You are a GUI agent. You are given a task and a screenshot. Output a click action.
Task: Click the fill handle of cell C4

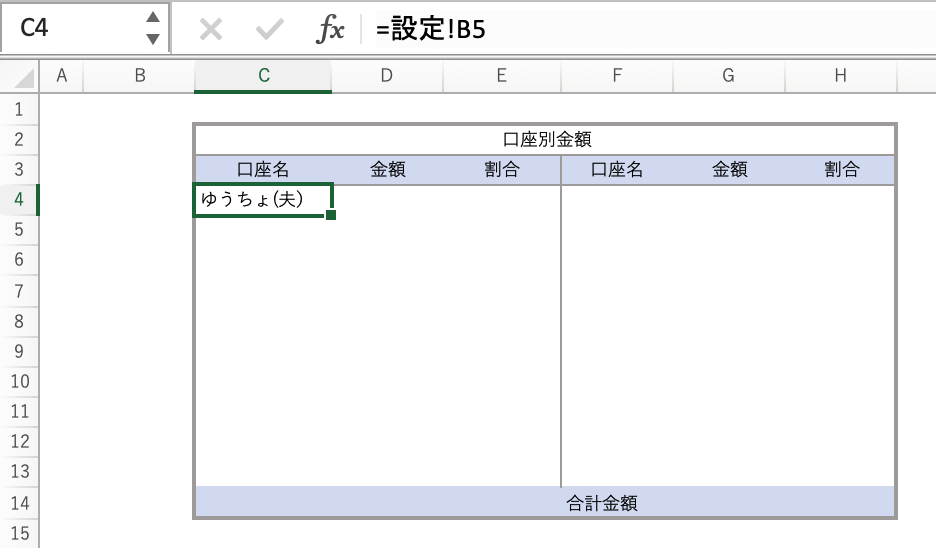[x=331, y=214]
